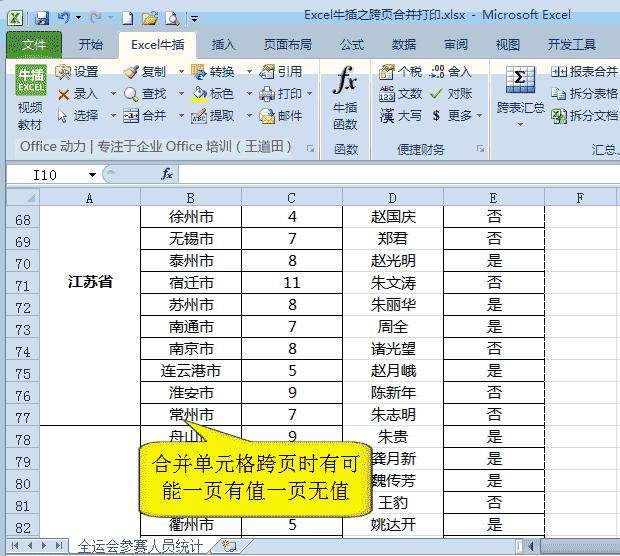Select column C header

[292, 197]
